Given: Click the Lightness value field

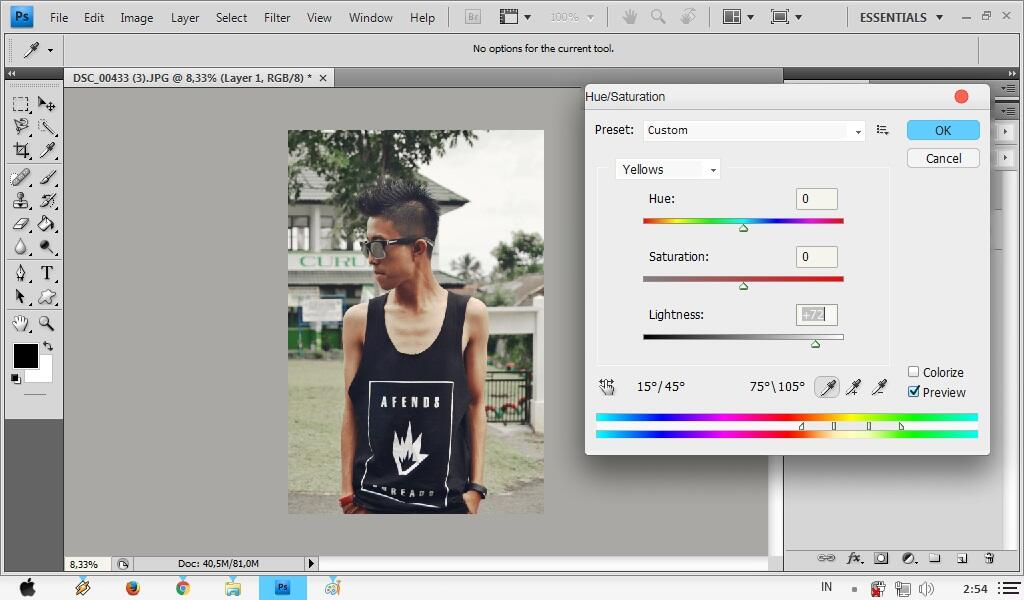Looking at the screenshot, I should (x=816, y=315).
